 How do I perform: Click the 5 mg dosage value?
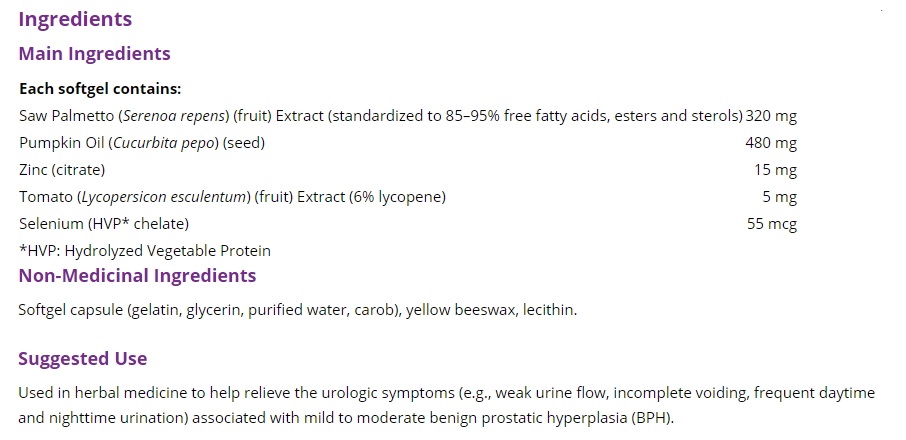click(780, 197)
